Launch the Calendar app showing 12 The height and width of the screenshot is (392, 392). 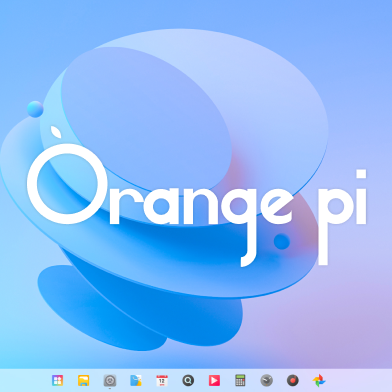162,380
